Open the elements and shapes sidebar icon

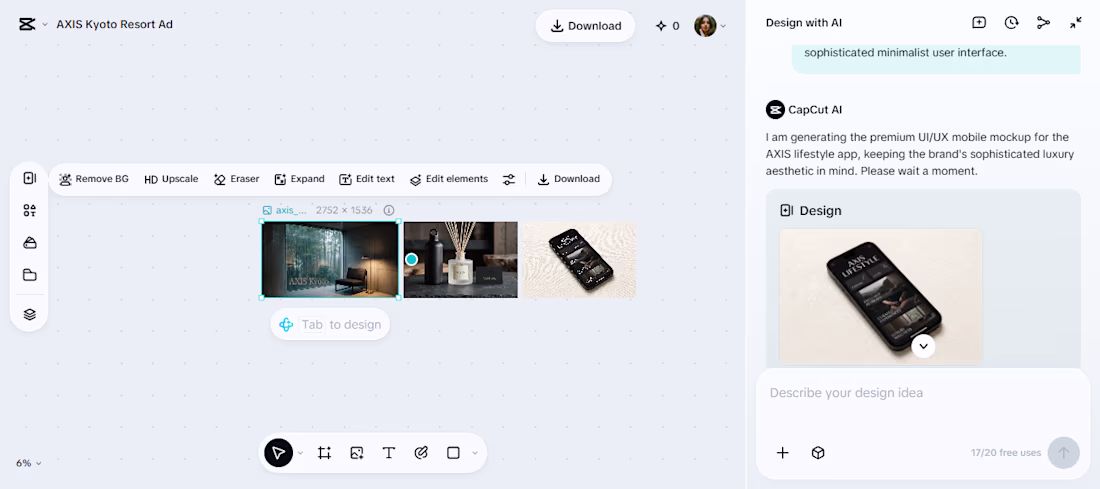(29, 210)
